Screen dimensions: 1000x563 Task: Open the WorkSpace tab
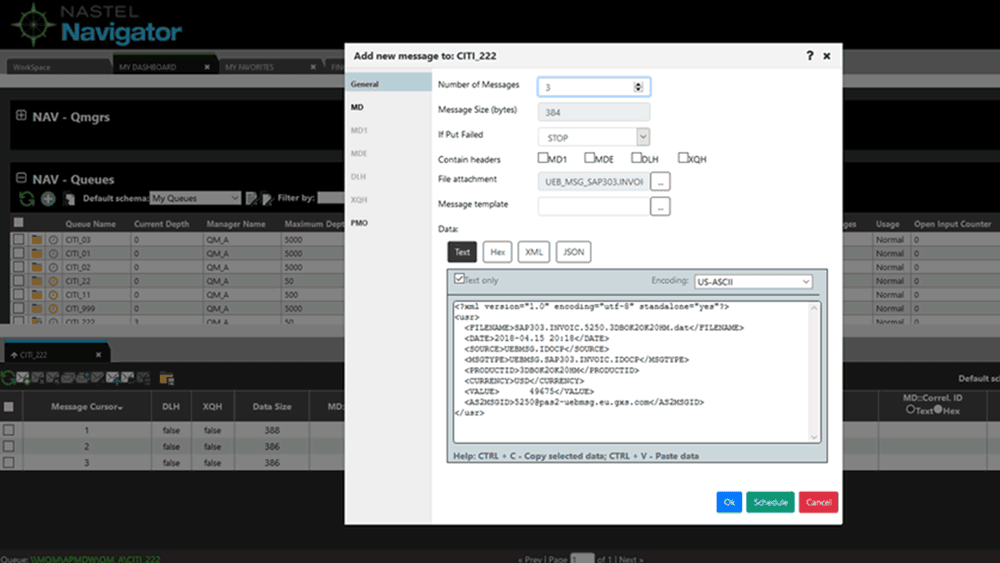[x=57, y=66]
